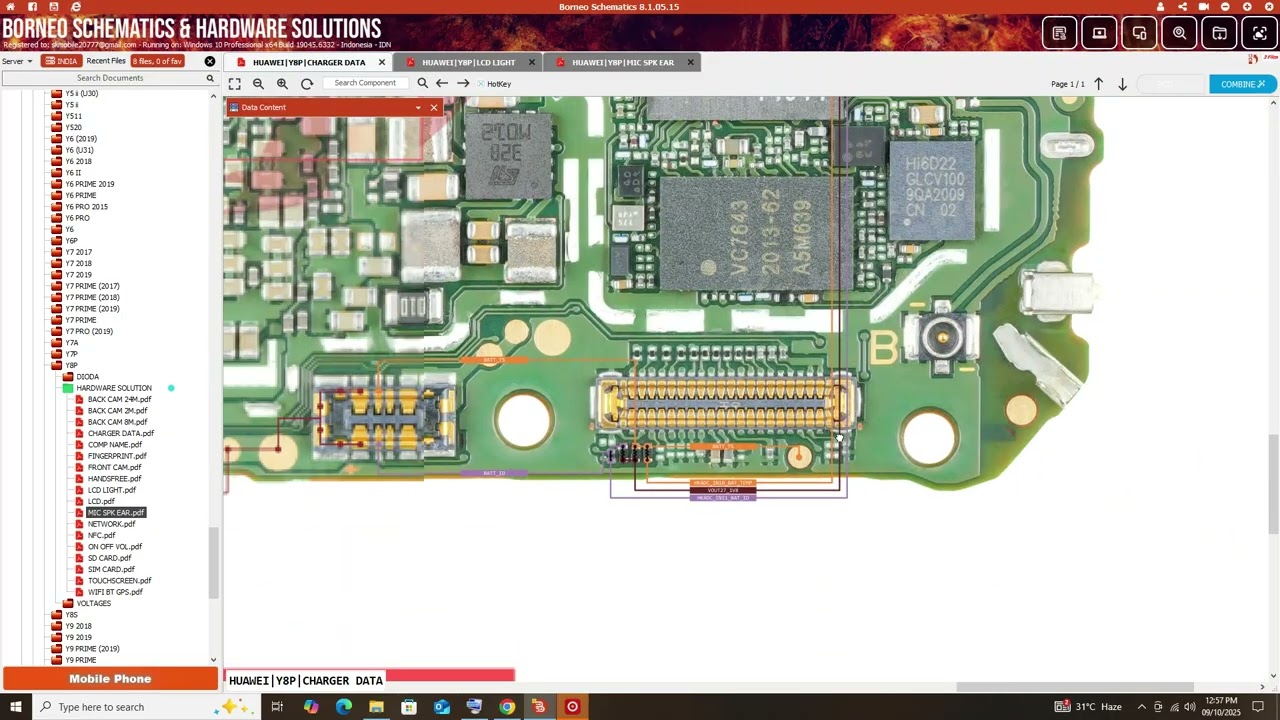Click the component search magnifier icon
This screenshot has width=1280, height=720.
[x=422, y=83]
